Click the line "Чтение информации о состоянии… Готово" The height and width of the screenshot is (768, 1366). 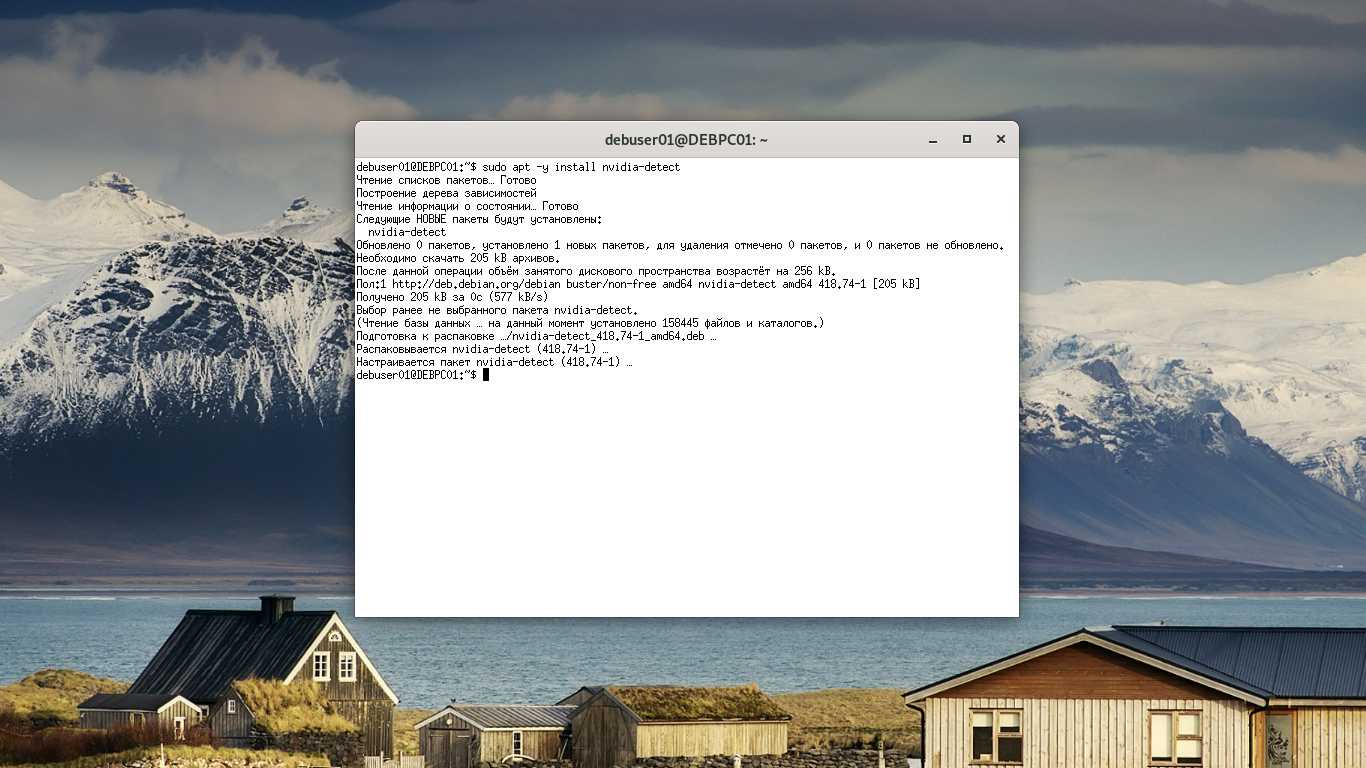[467, 206]
